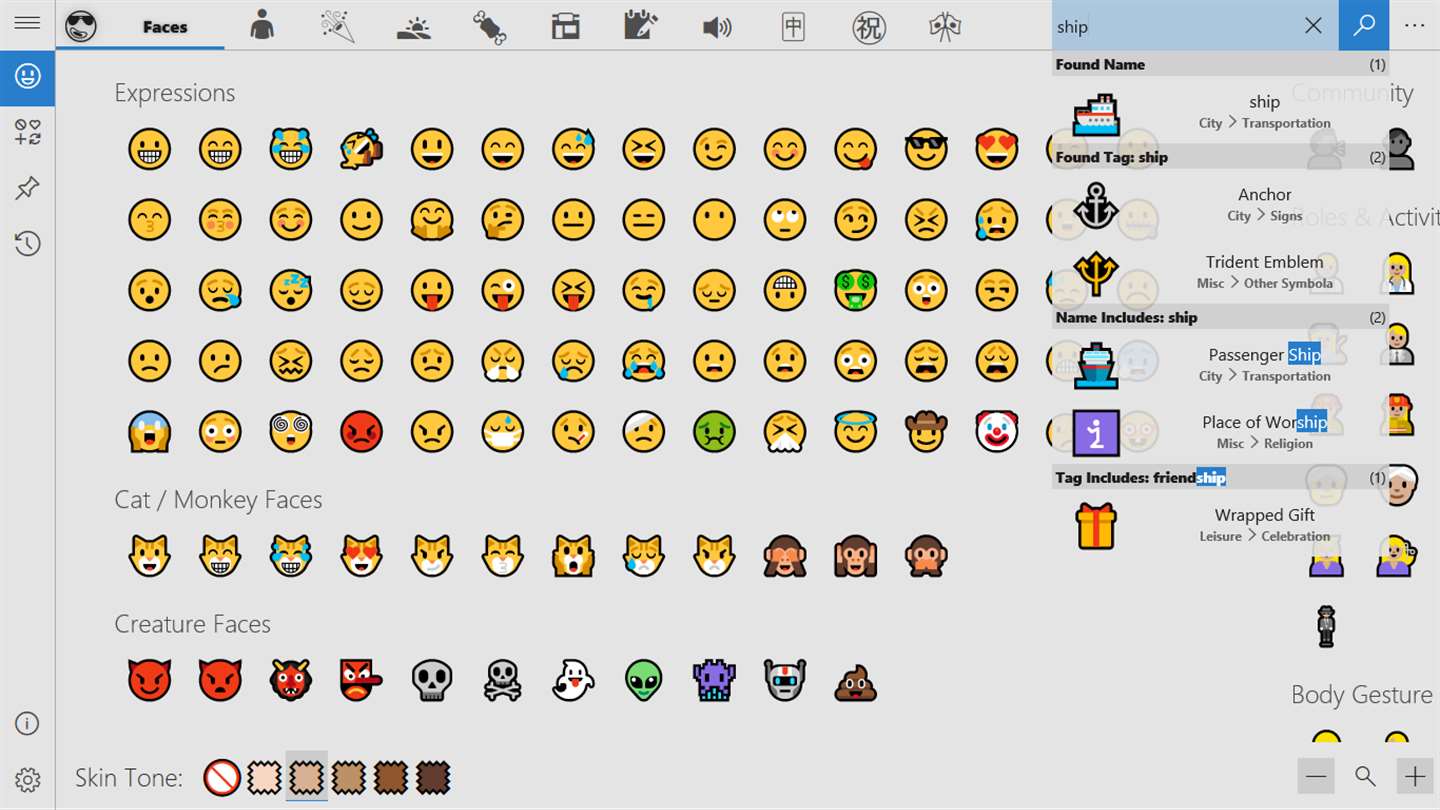Viewport: 1440px width, 810px height.
Task: Open pinned emojis in the sidebar
Action: tap(27, 188)
